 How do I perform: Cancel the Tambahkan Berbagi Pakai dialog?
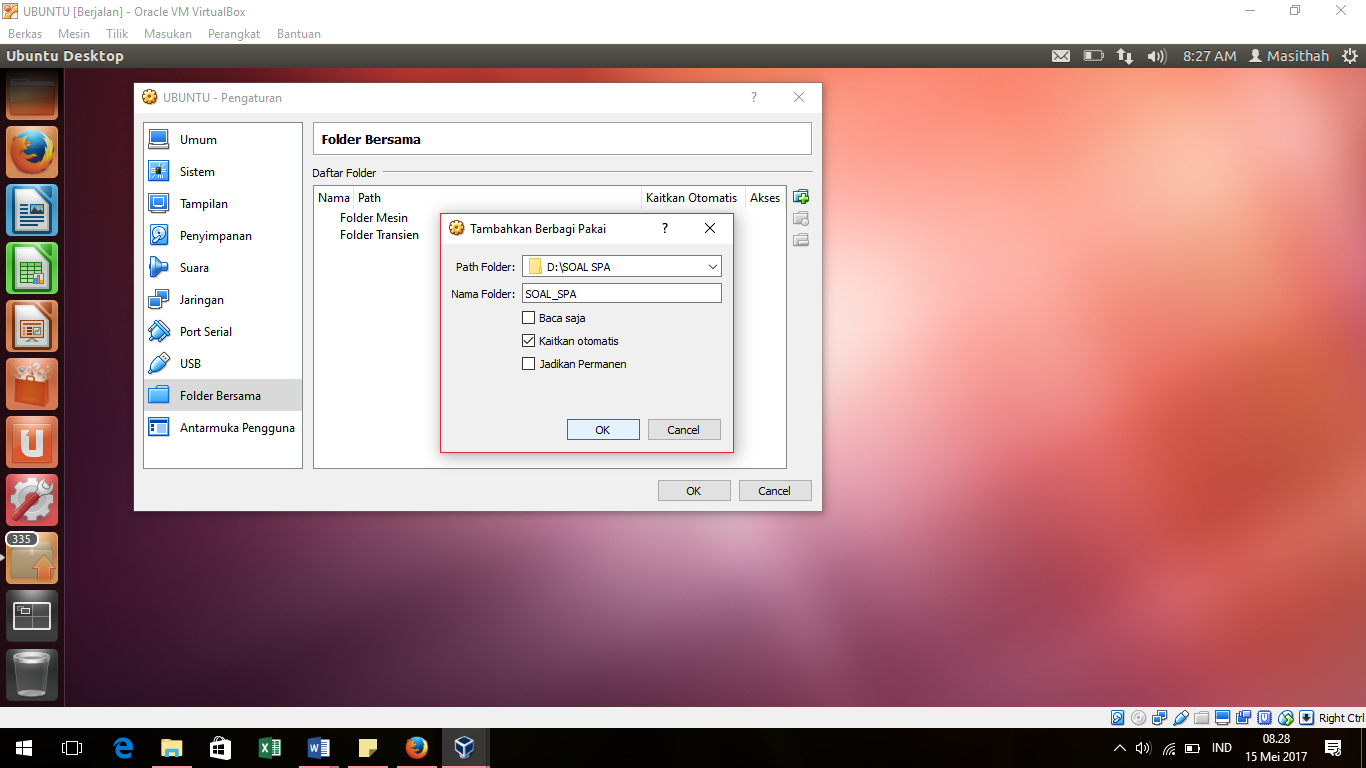pos(684,430)
